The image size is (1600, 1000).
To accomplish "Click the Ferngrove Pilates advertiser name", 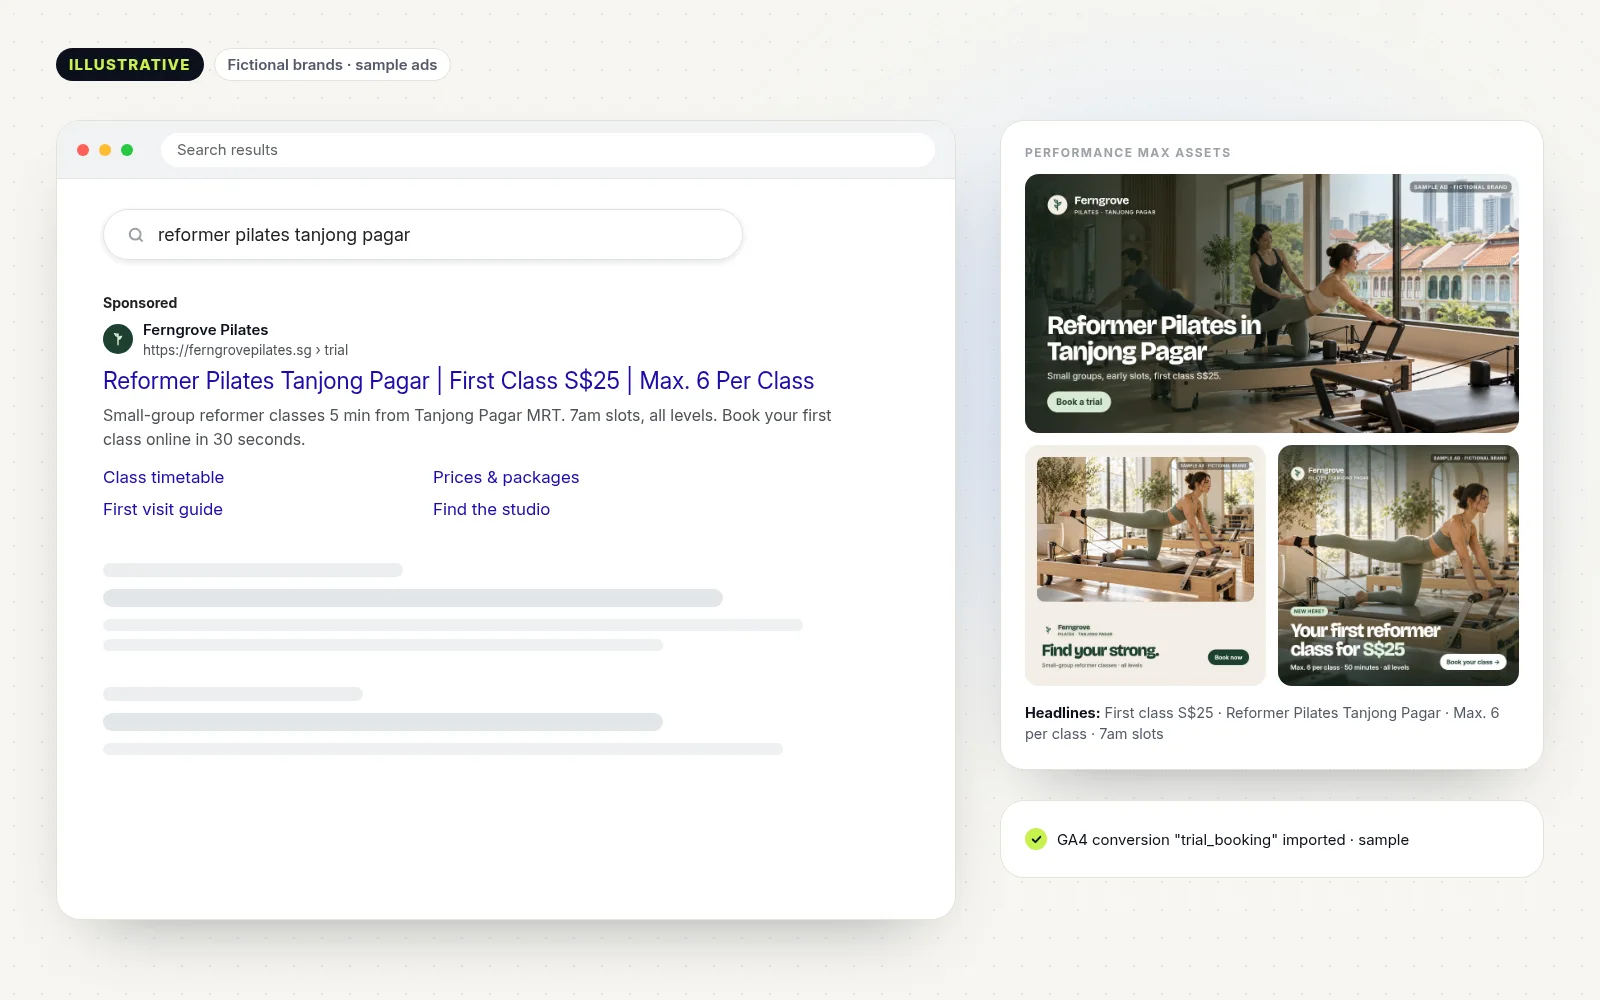I will pyautogui.click(x=205, y=330).
